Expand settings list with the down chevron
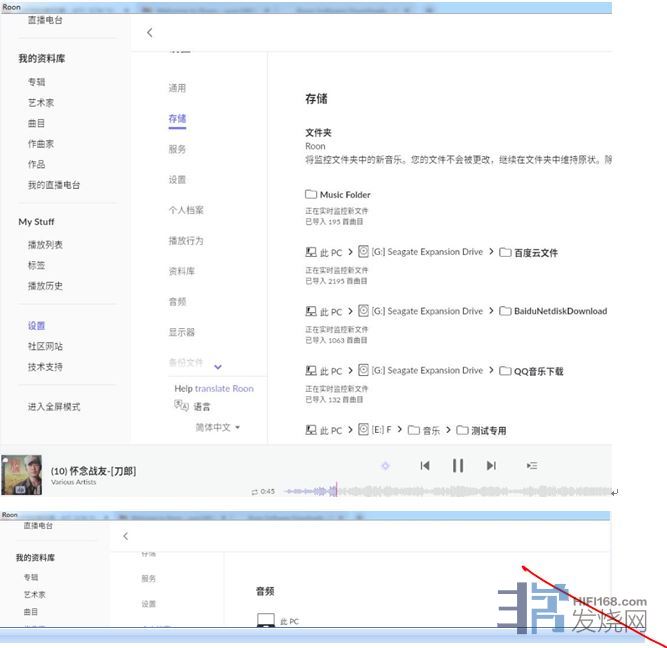 (x=218, y=367)
